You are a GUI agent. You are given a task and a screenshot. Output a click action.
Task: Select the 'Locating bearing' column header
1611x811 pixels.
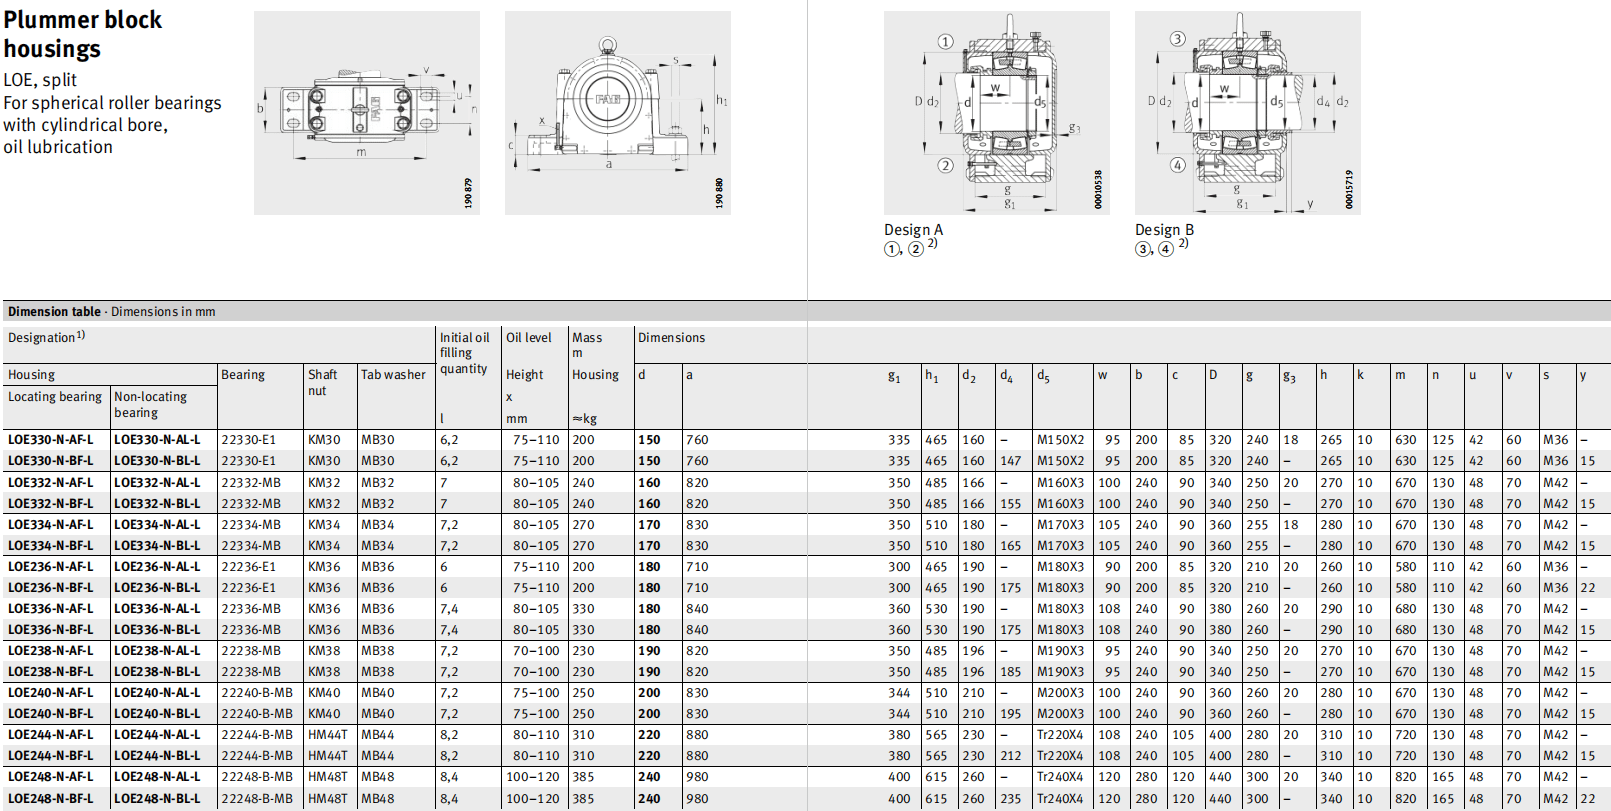tap(55, 397)
